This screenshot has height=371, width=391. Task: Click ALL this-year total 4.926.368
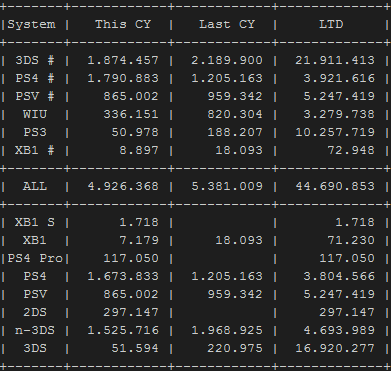click(123, 186)
